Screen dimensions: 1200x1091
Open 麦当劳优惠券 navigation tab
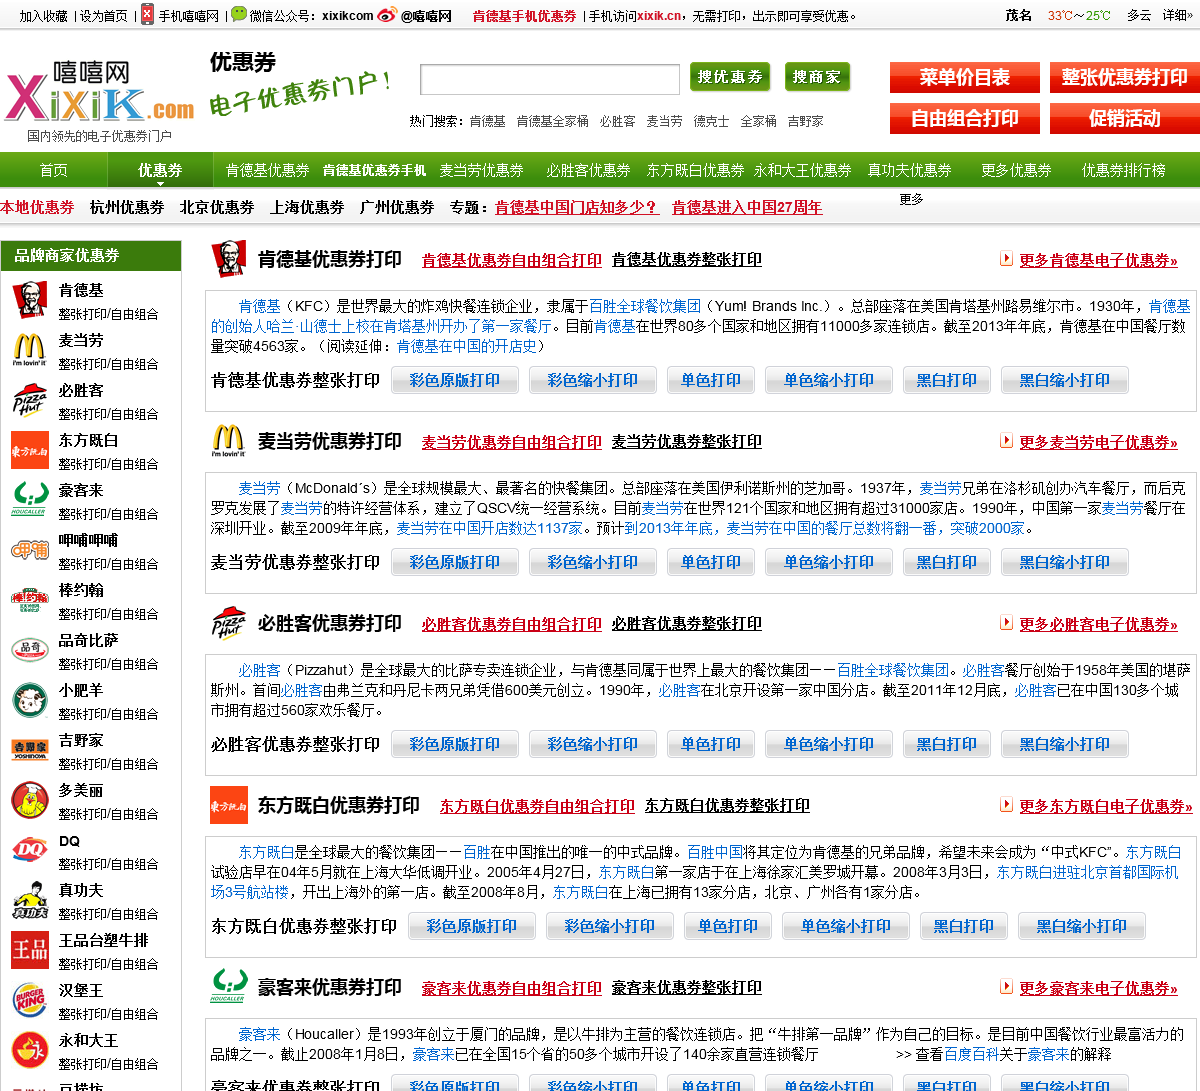click(481, 170)
